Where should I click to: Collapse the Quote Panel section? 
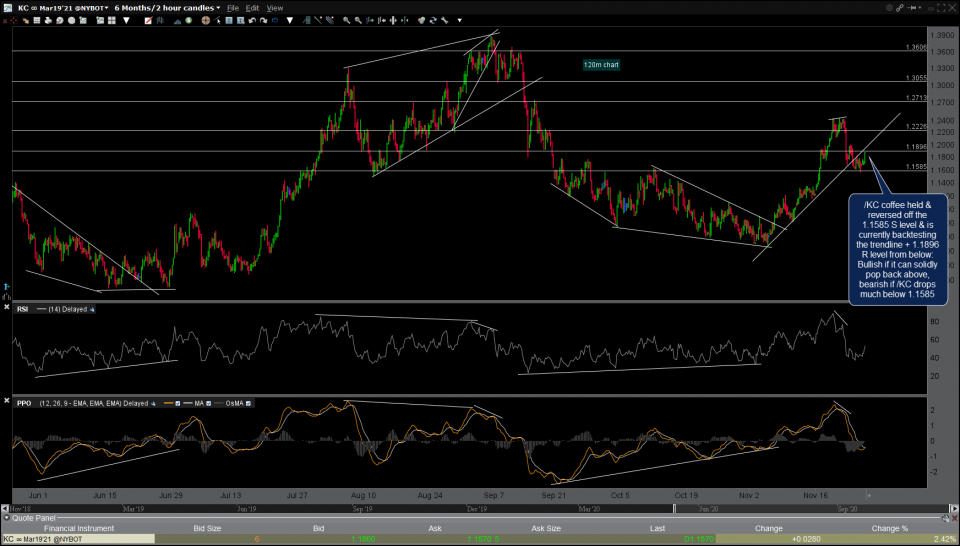click(6, 518)
